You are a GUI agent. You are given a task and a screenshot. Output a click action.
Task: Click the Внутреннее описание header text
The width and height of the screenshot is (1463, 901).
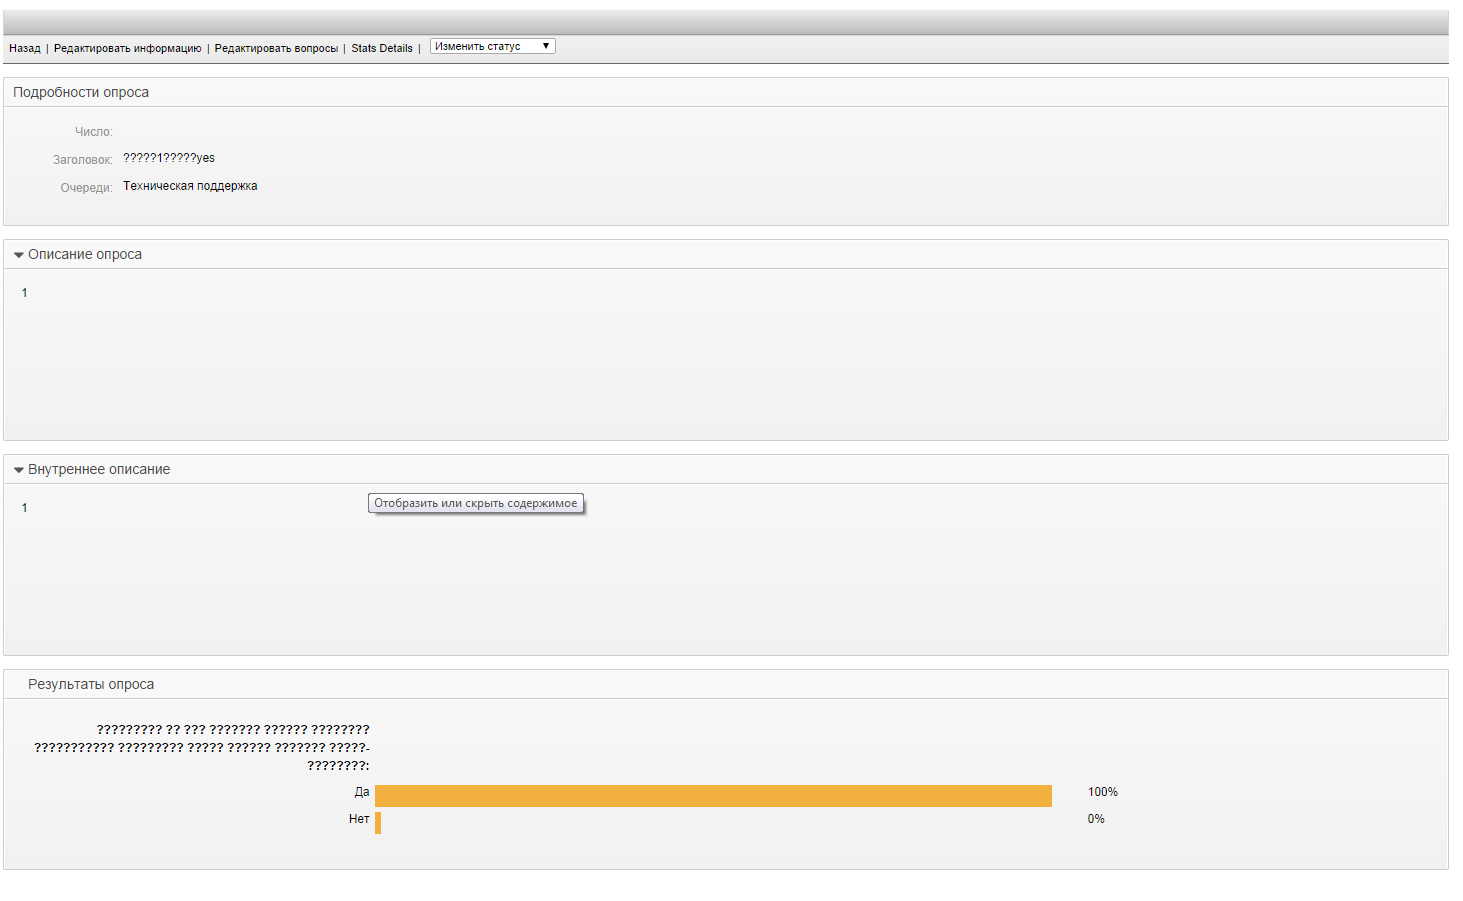(99, 469)
